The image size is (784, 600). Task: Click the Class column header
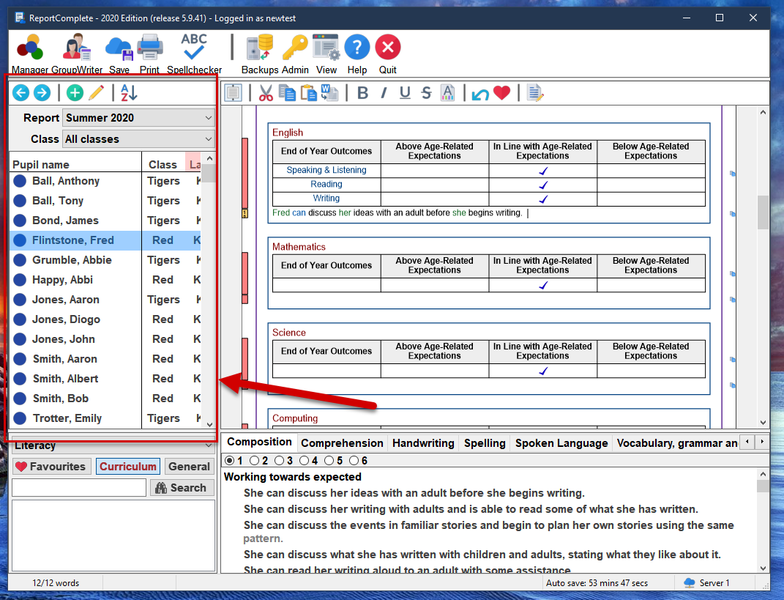coord(163,164)
